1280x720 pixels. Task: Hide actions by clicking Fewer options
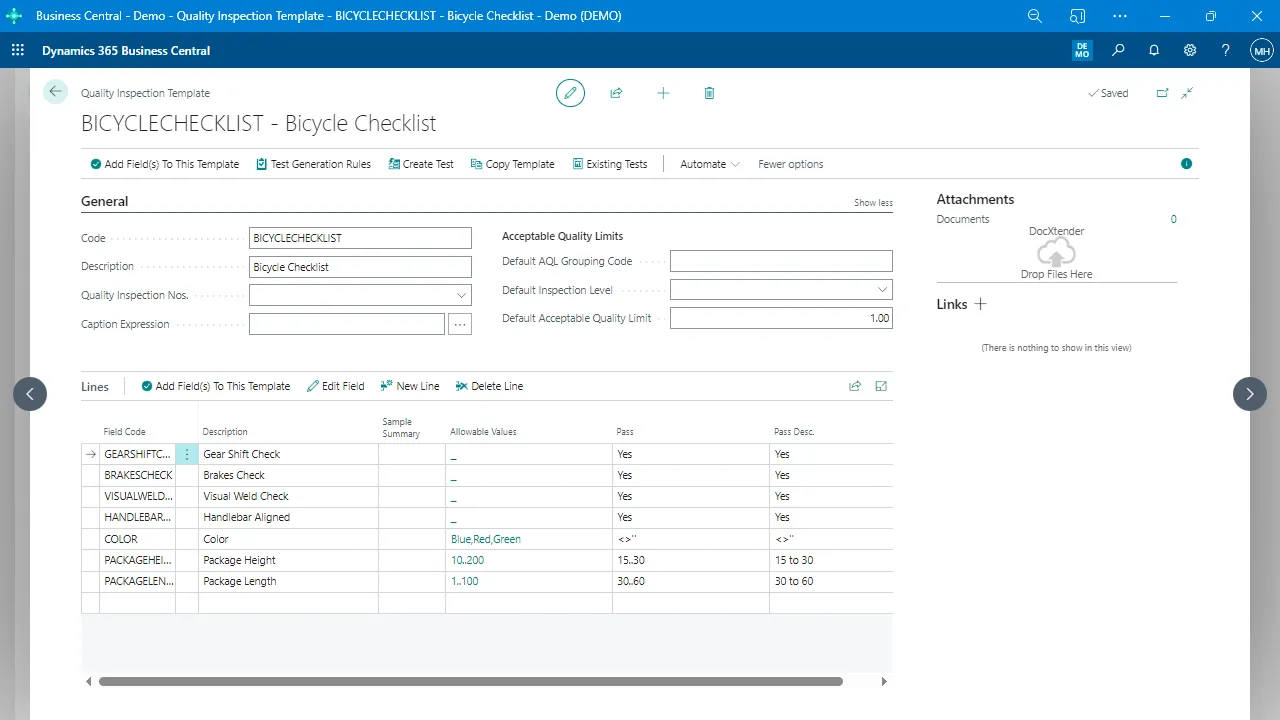click(790, 163)
